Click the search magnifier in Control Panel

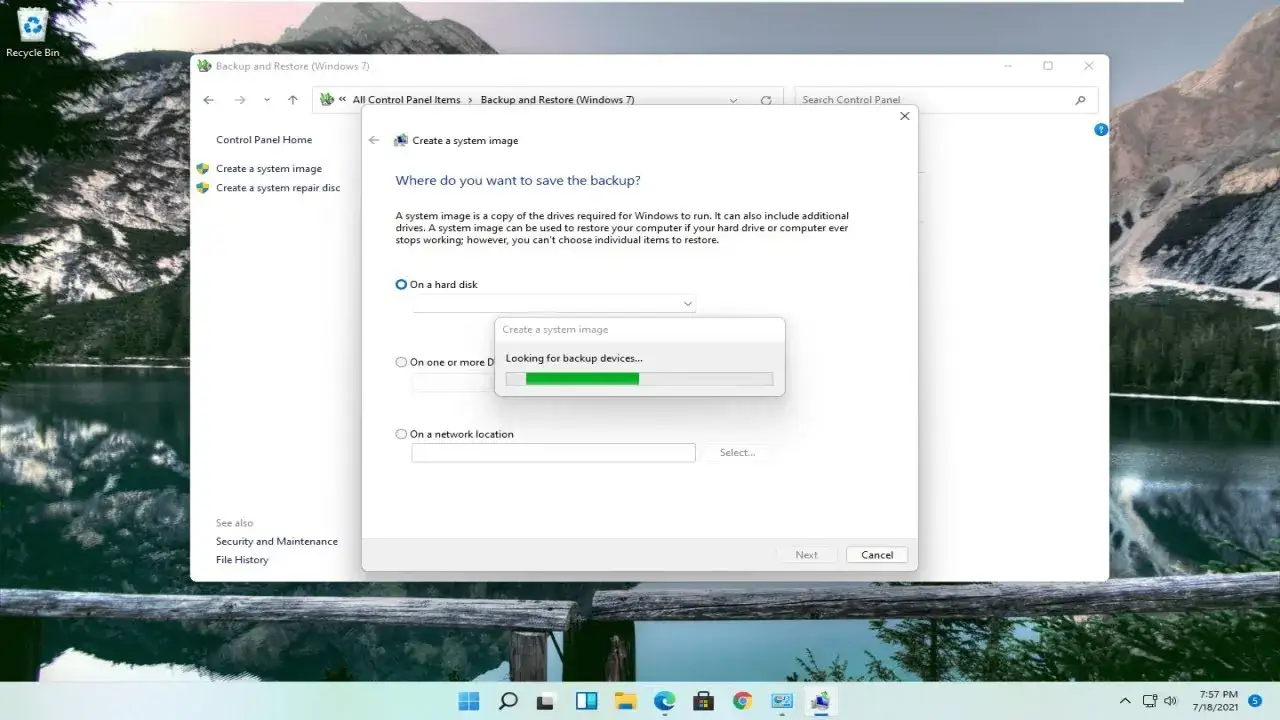pos(1080,100)
